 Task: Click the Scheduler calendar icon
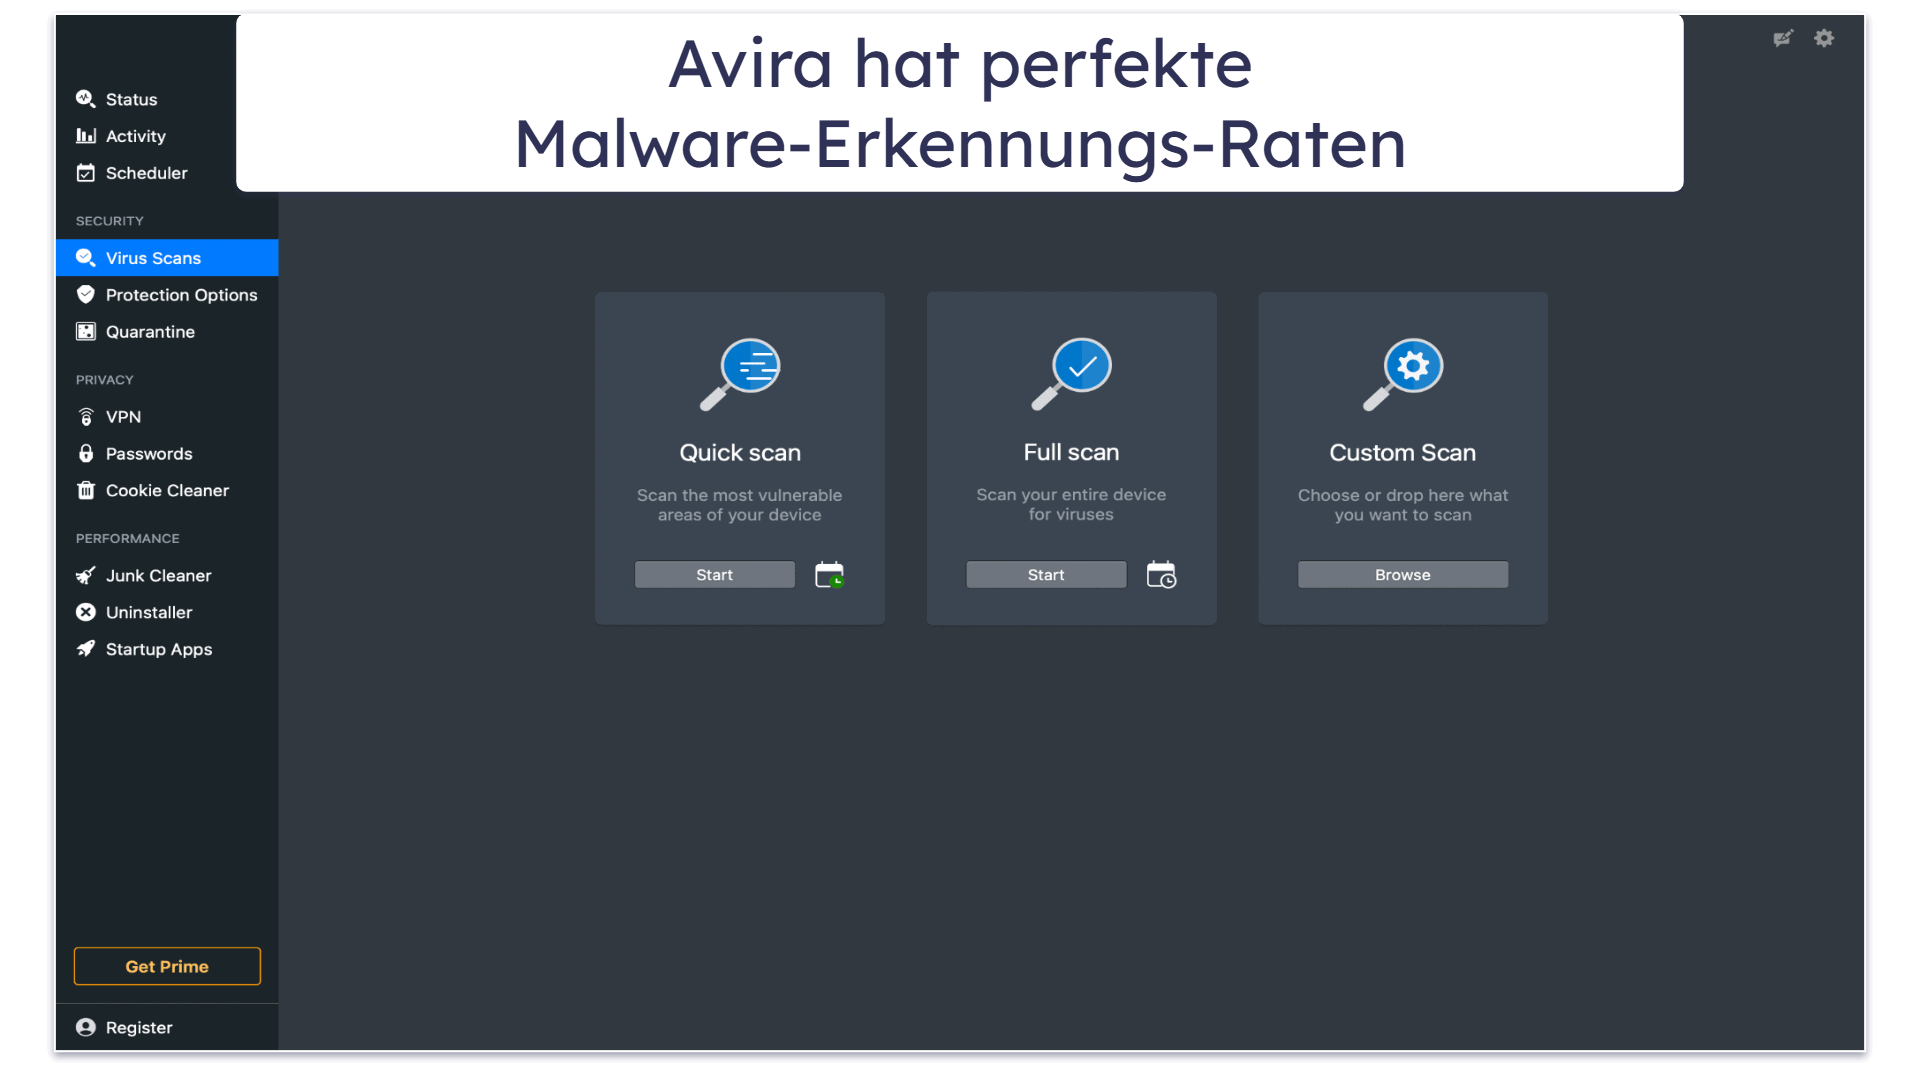86,173
